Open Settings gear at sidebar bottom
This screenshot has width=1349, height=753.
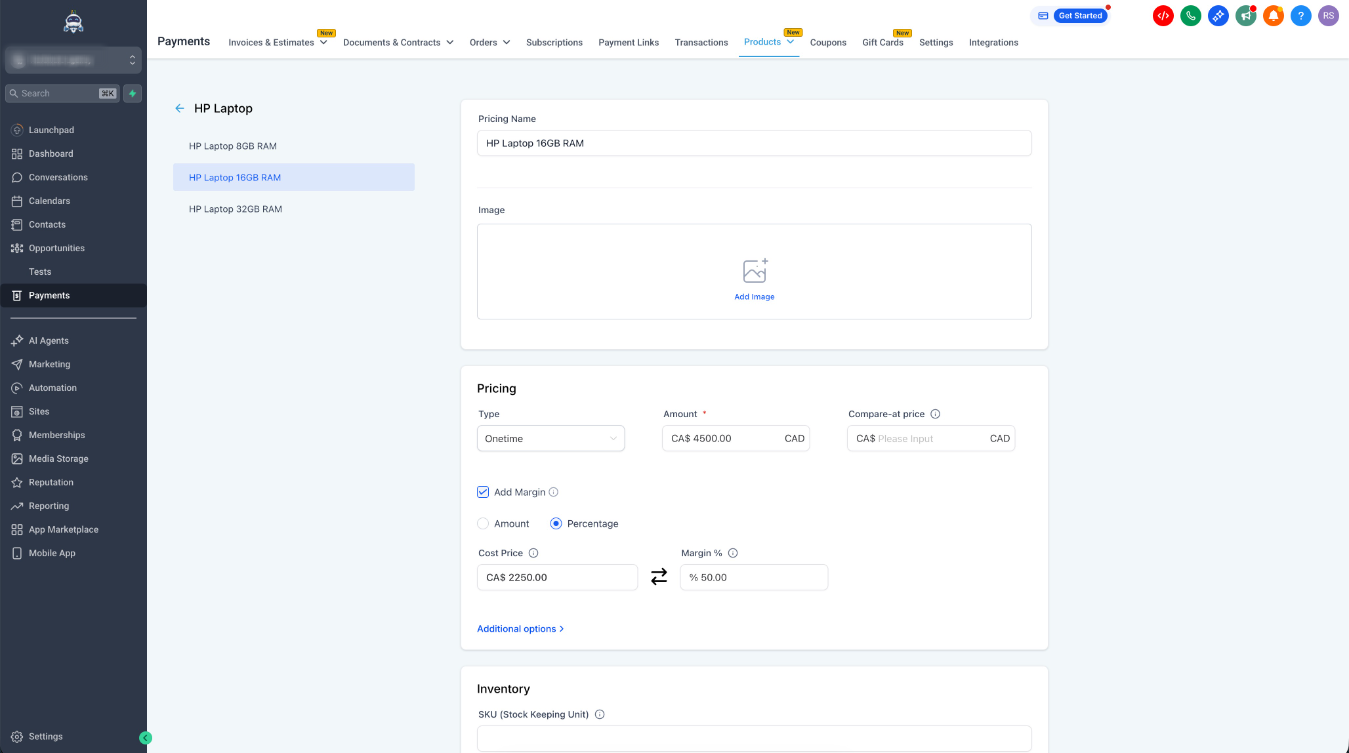point(17,737)
